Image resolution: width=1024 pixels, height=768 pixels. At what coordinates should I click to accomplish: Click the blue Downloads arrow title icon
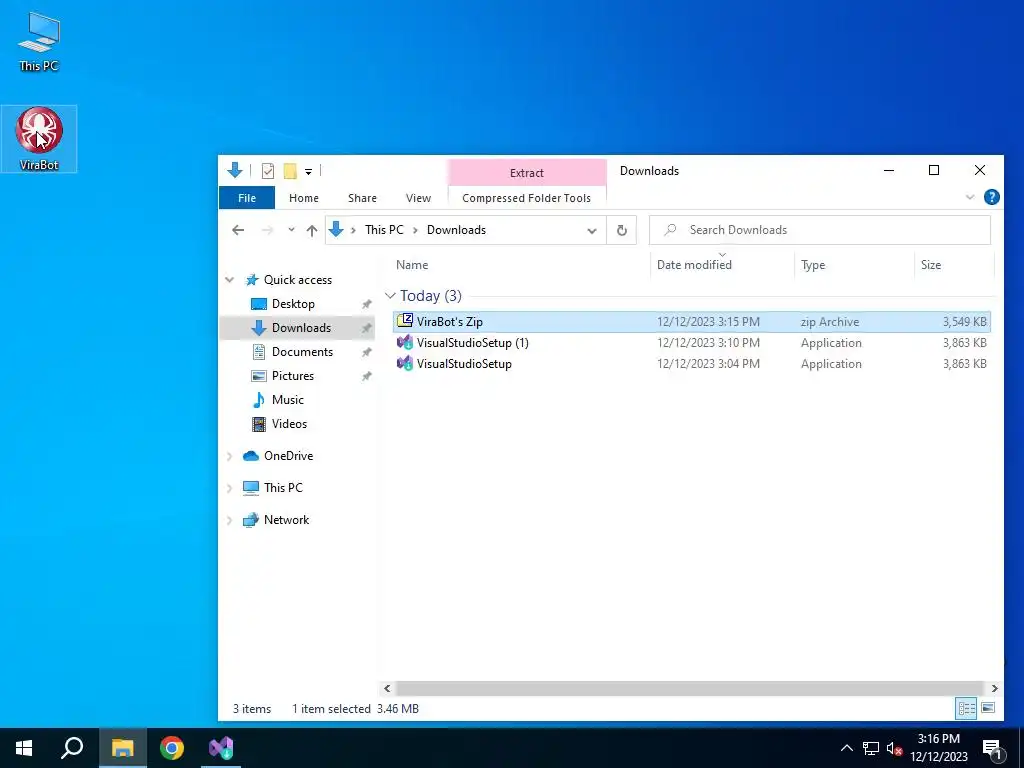(235, 170)
